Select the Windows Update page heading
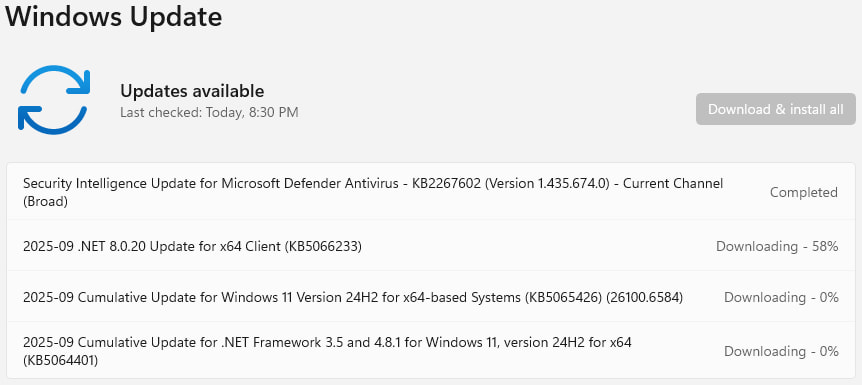This screenshot has width=862, height=385. [114, 16]
